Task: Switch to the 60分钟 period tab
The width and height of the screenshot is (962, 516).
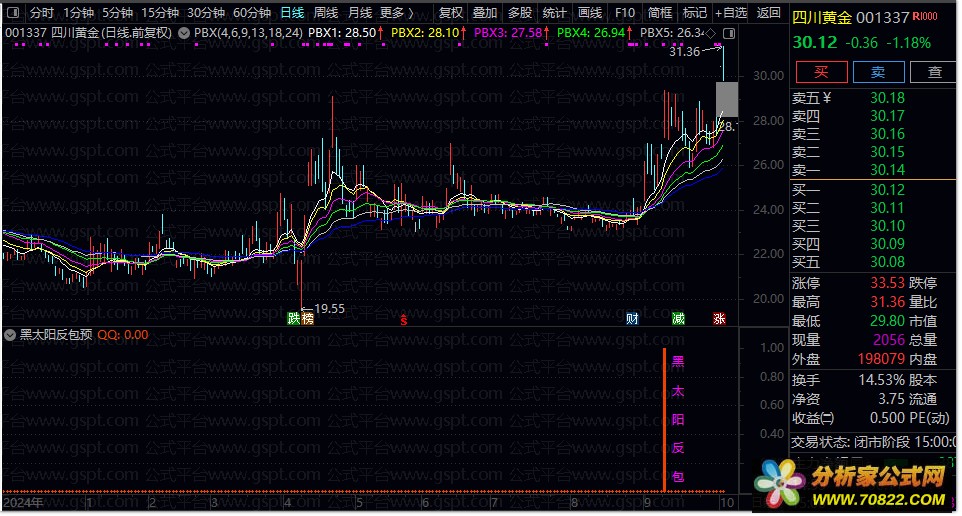Action: pos(252,13)
